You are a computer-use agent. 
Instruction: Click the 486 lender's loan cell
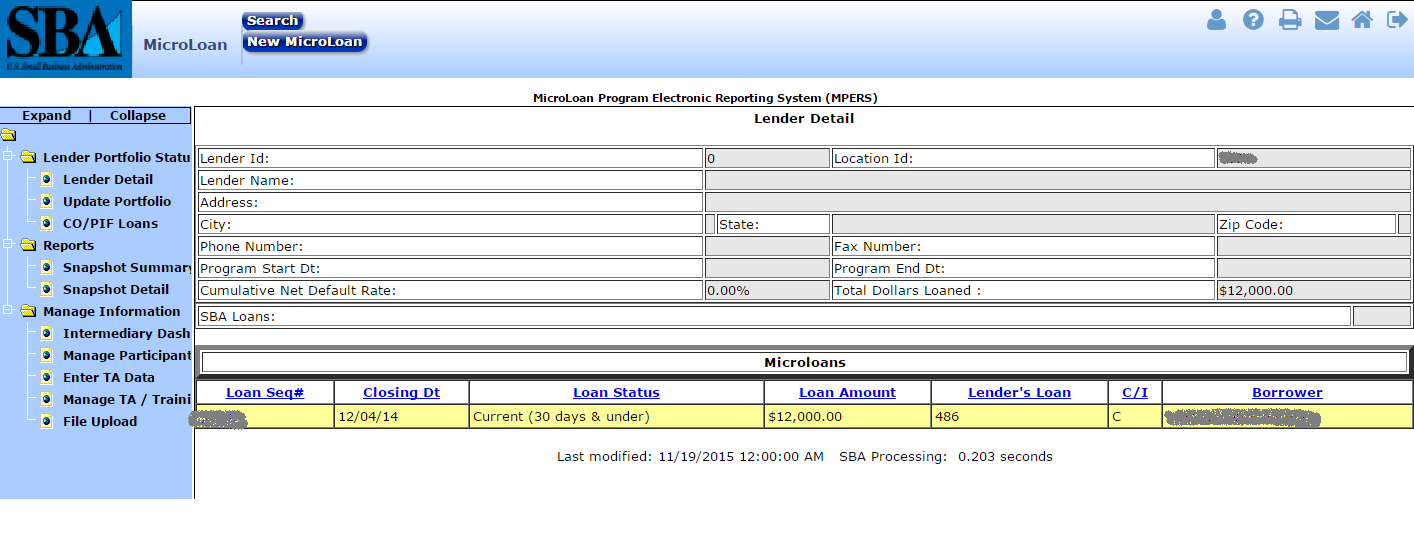1019,416
